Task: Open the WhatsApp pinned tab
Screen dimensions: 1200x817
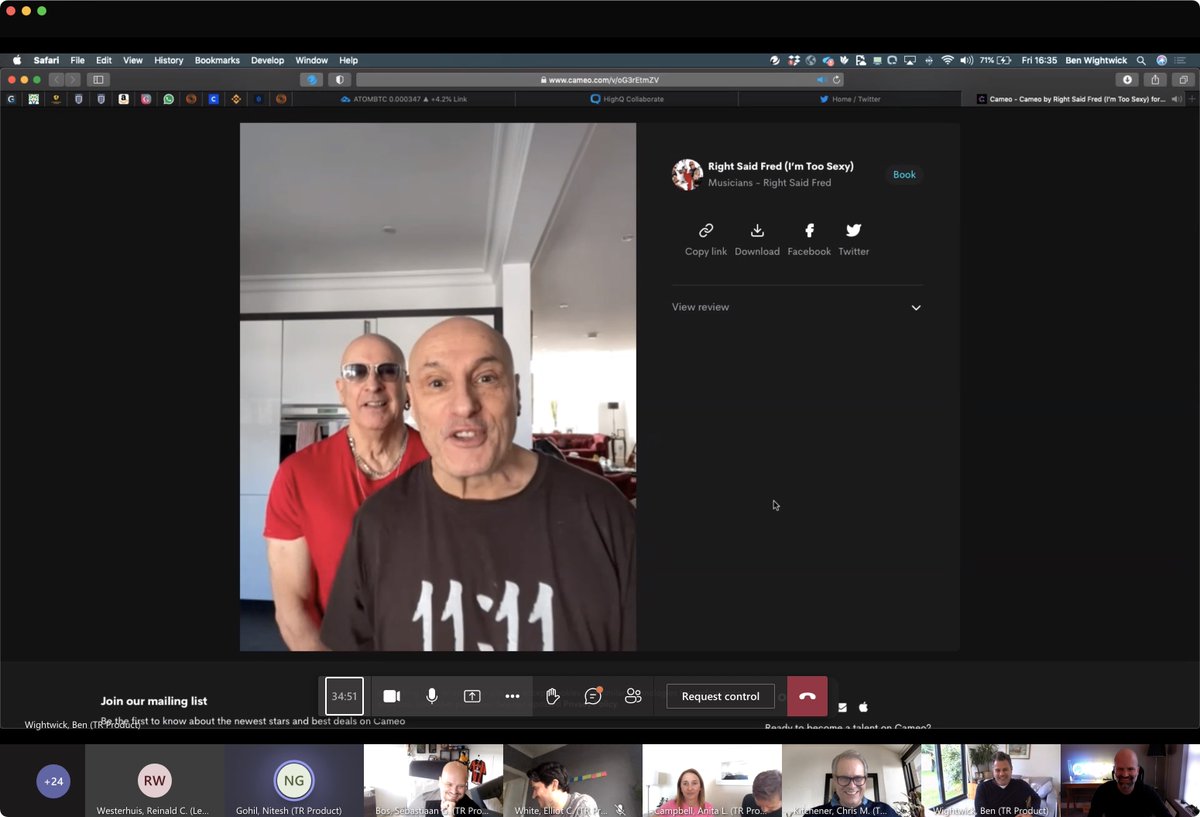Action: coord(168,99)
